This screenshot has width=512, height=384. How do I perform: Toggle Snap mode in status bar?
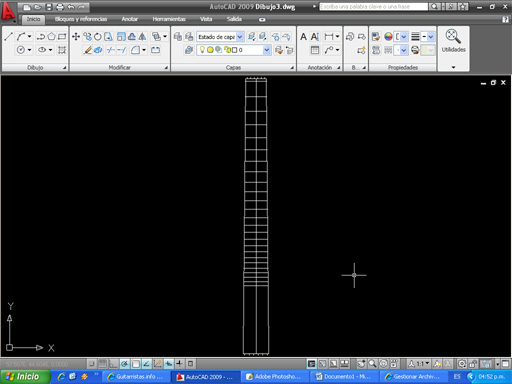pyautogui.click(x=91, y=364)
